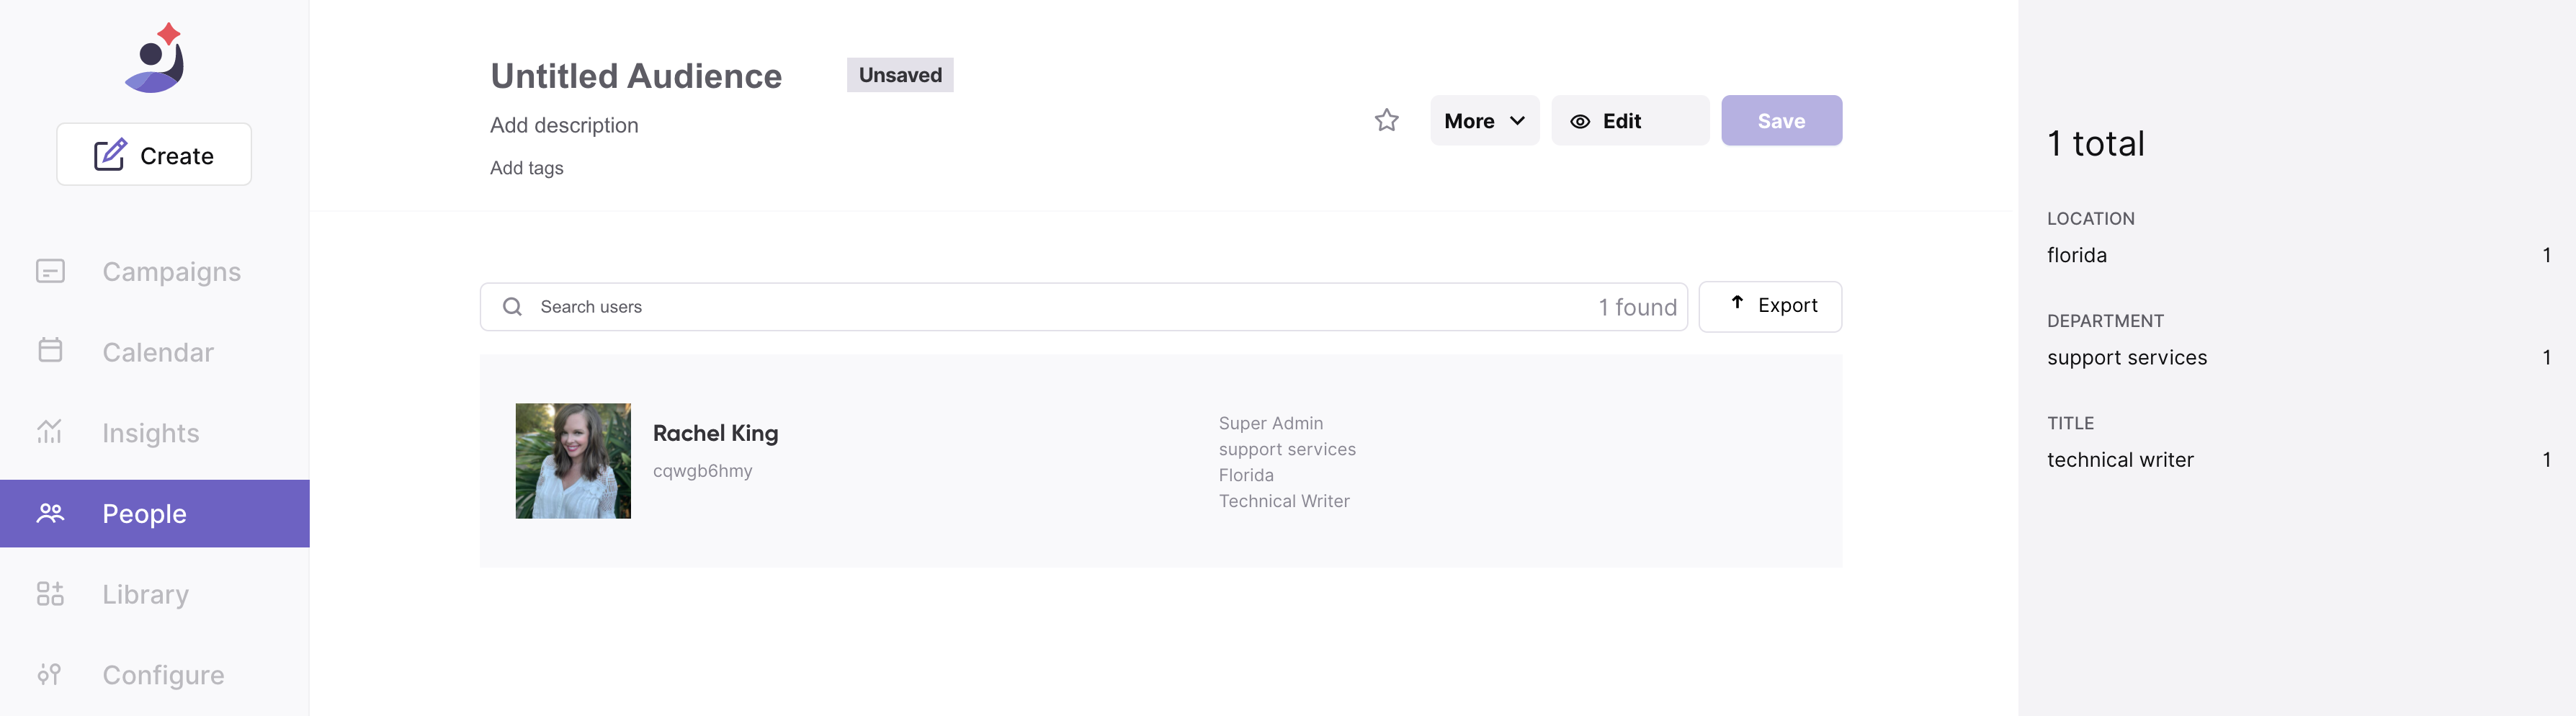Click the Rachel King name
The image size is (2576, 716).
tap(715, 433)
